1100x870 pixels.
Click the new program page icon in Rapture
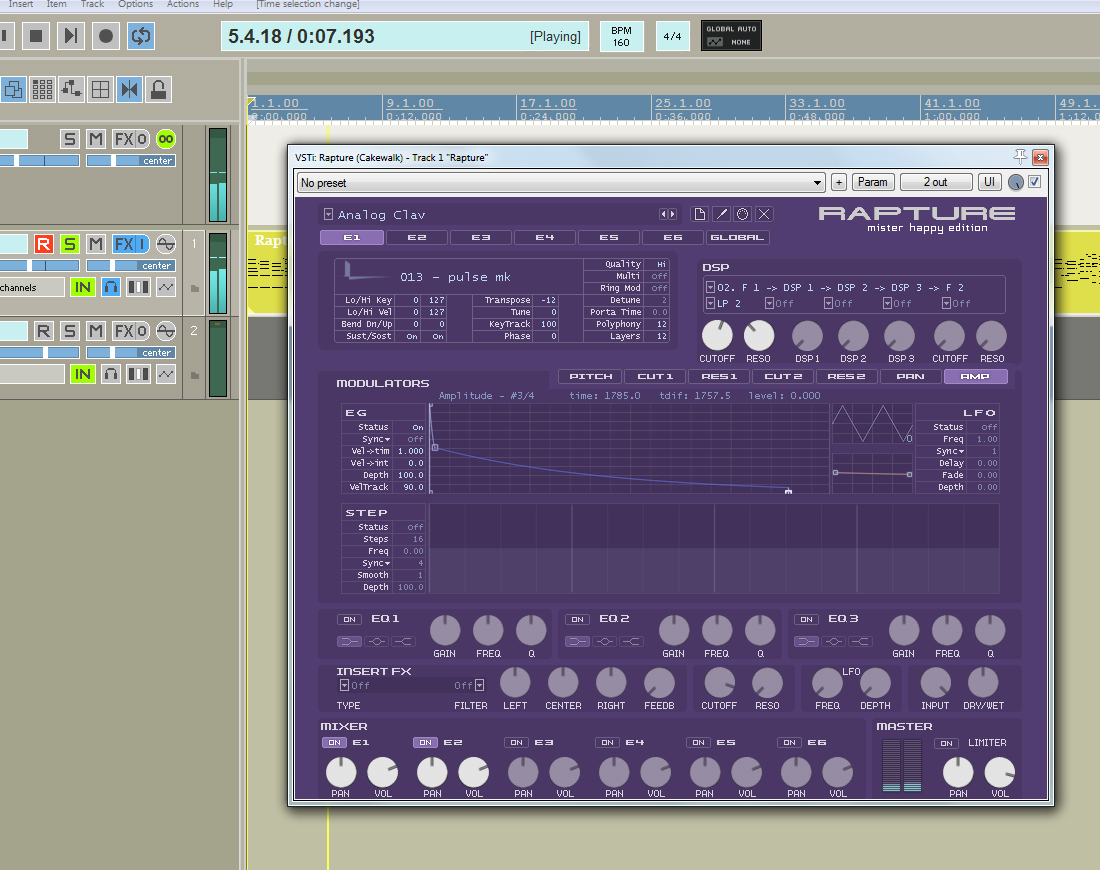(x=700, y=214)
